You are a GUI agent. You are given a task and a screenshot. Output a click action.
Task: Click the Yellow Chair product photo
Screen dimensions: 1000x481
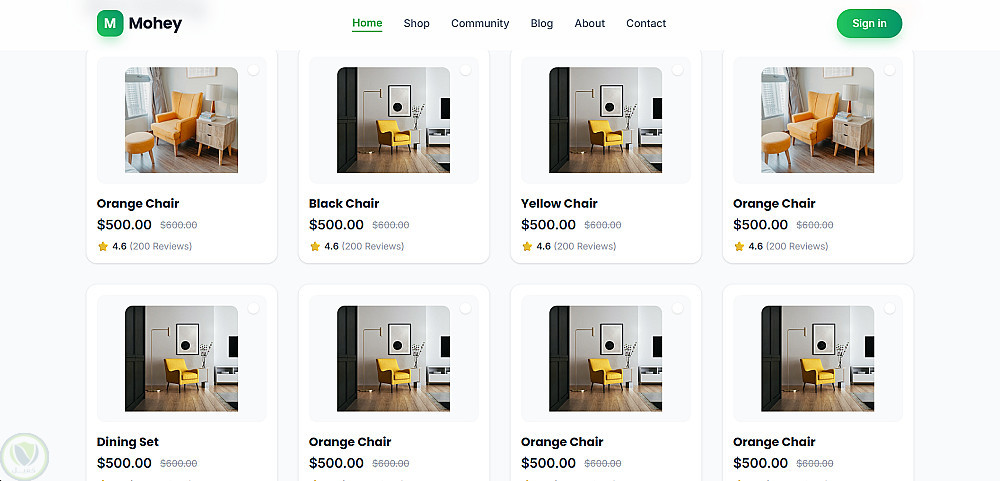tap(605, 120)
